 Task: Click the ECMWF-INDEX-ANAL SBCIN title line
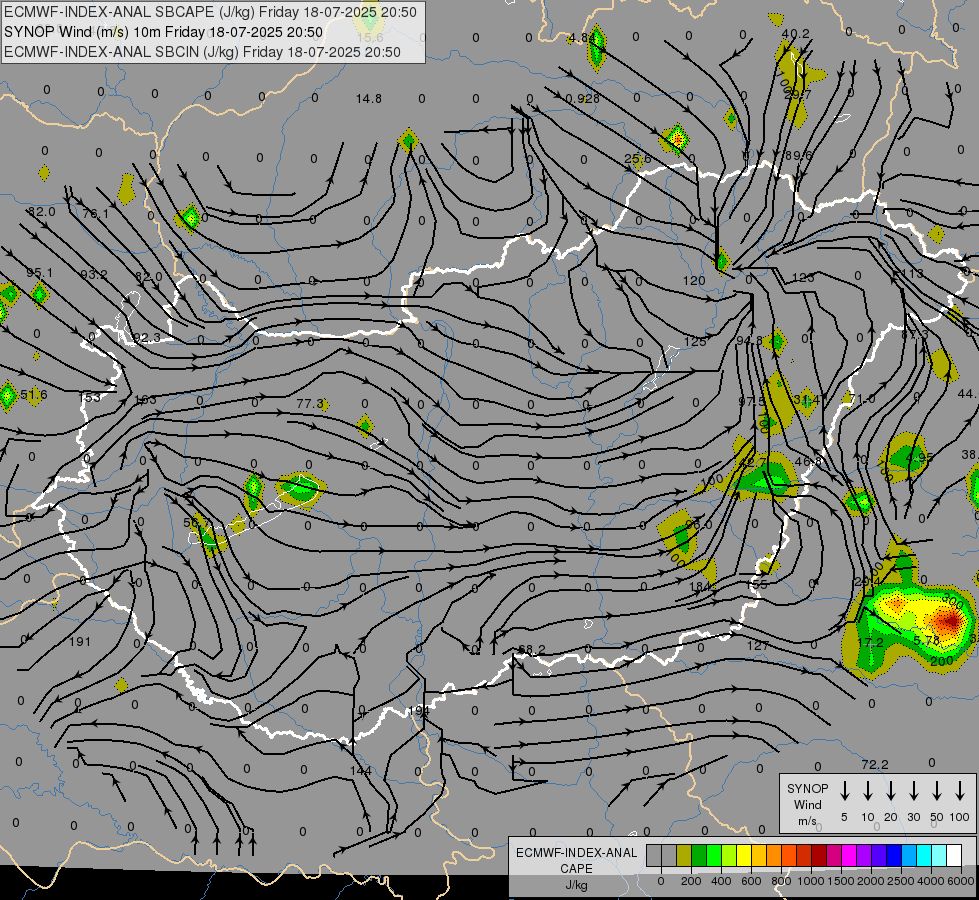(202, 52)
